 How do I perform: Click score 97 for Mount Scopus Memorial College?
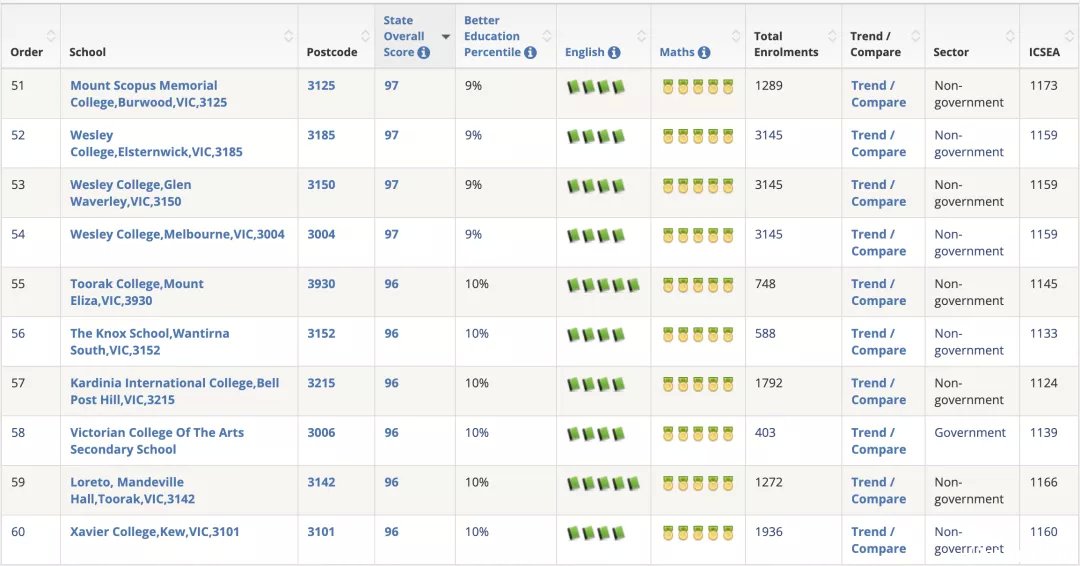391,85
